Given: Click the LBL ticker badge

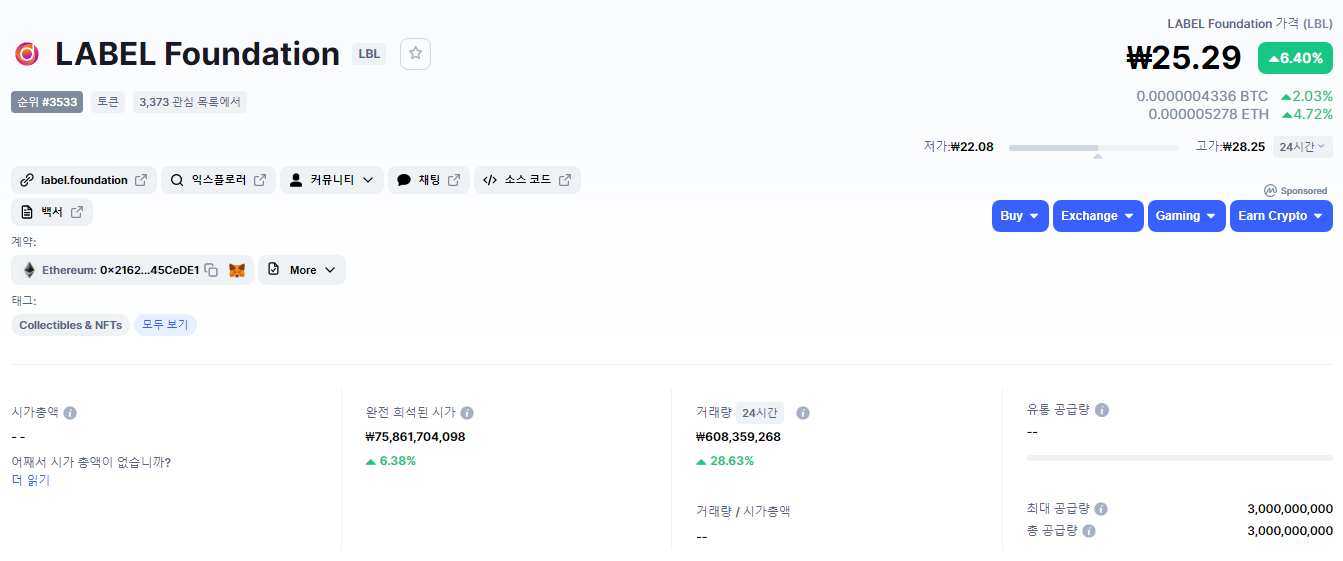Looking at the screenshot, I should (369, 54).
